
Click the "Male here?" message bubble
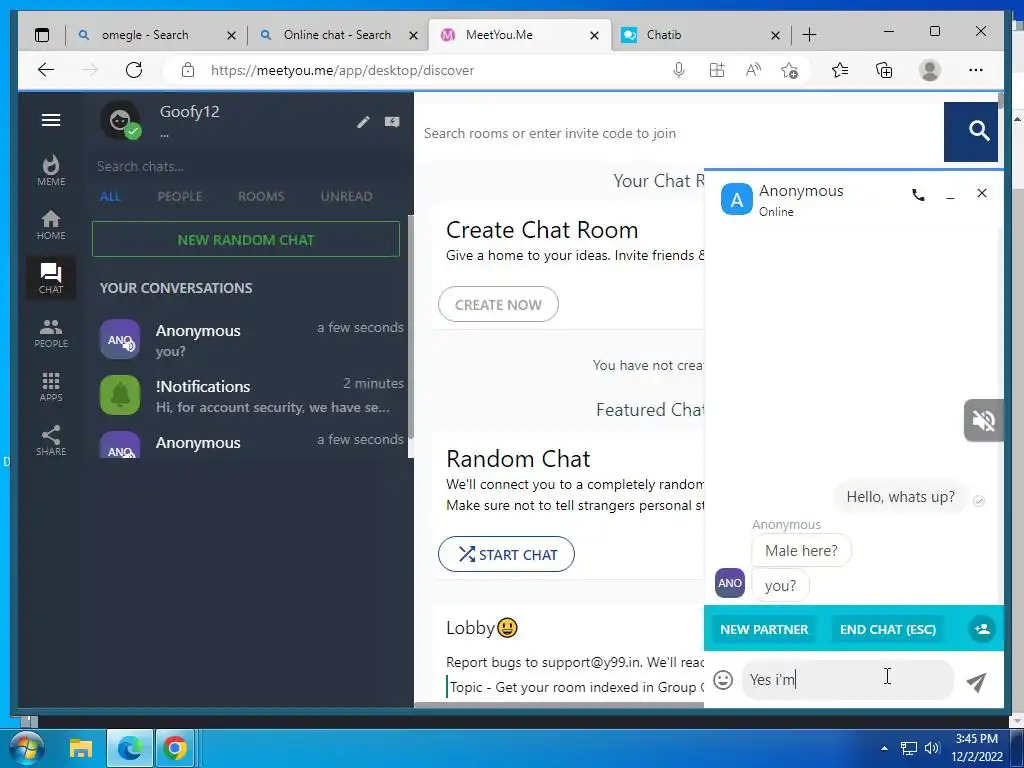coord(801,551)
